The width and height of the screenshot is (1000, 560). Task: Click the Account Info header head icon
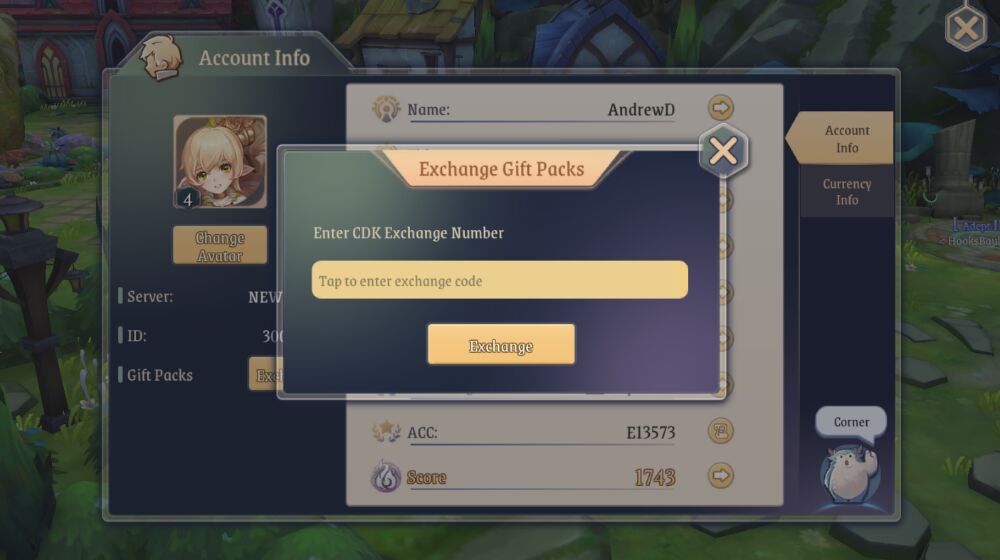(x=160, y=58)
